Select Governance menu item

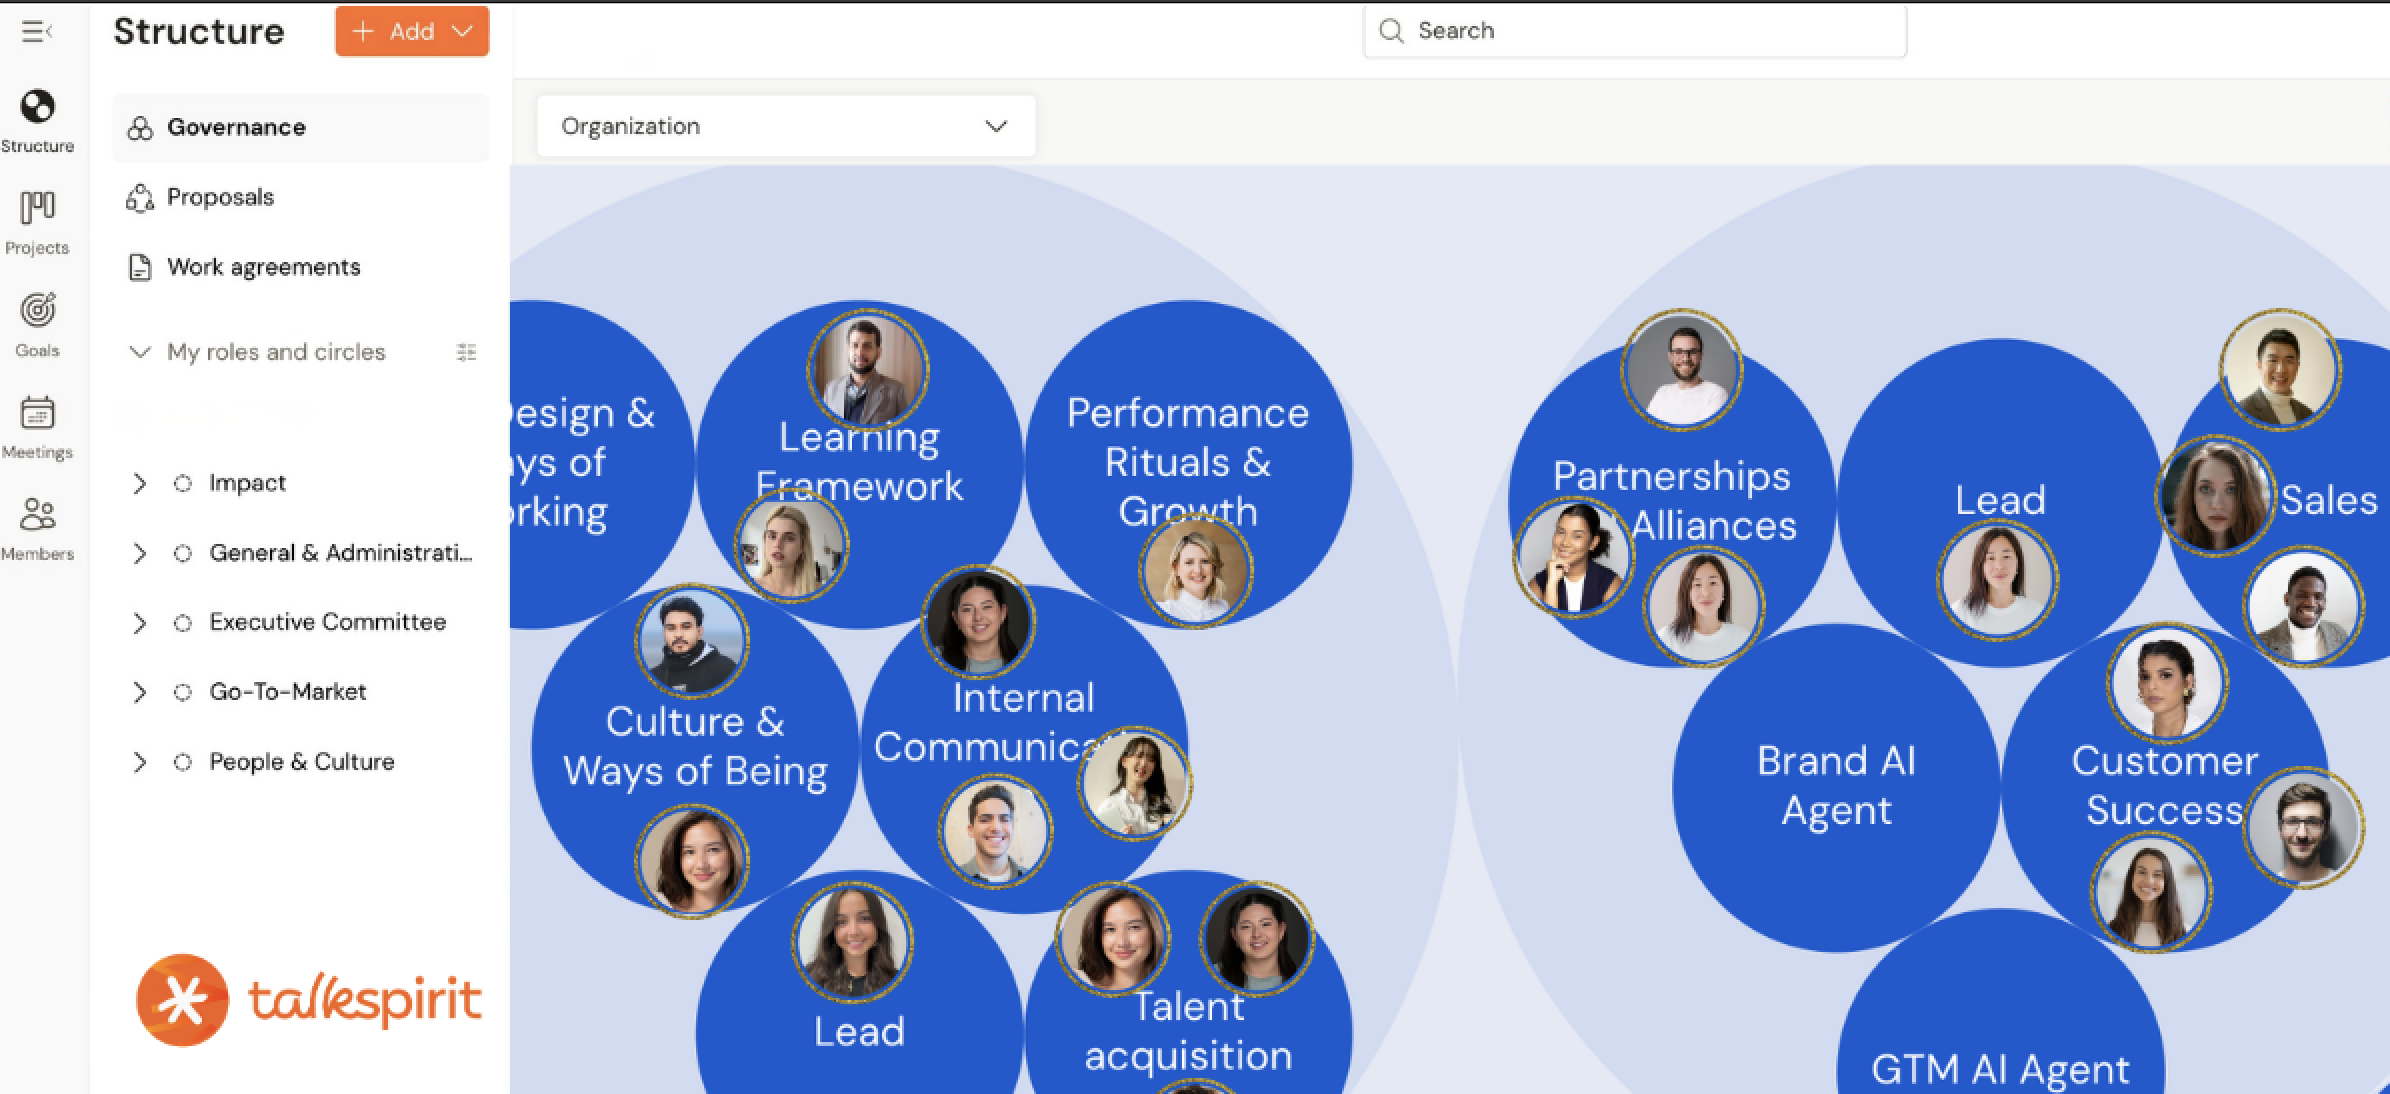pos(236,128)
